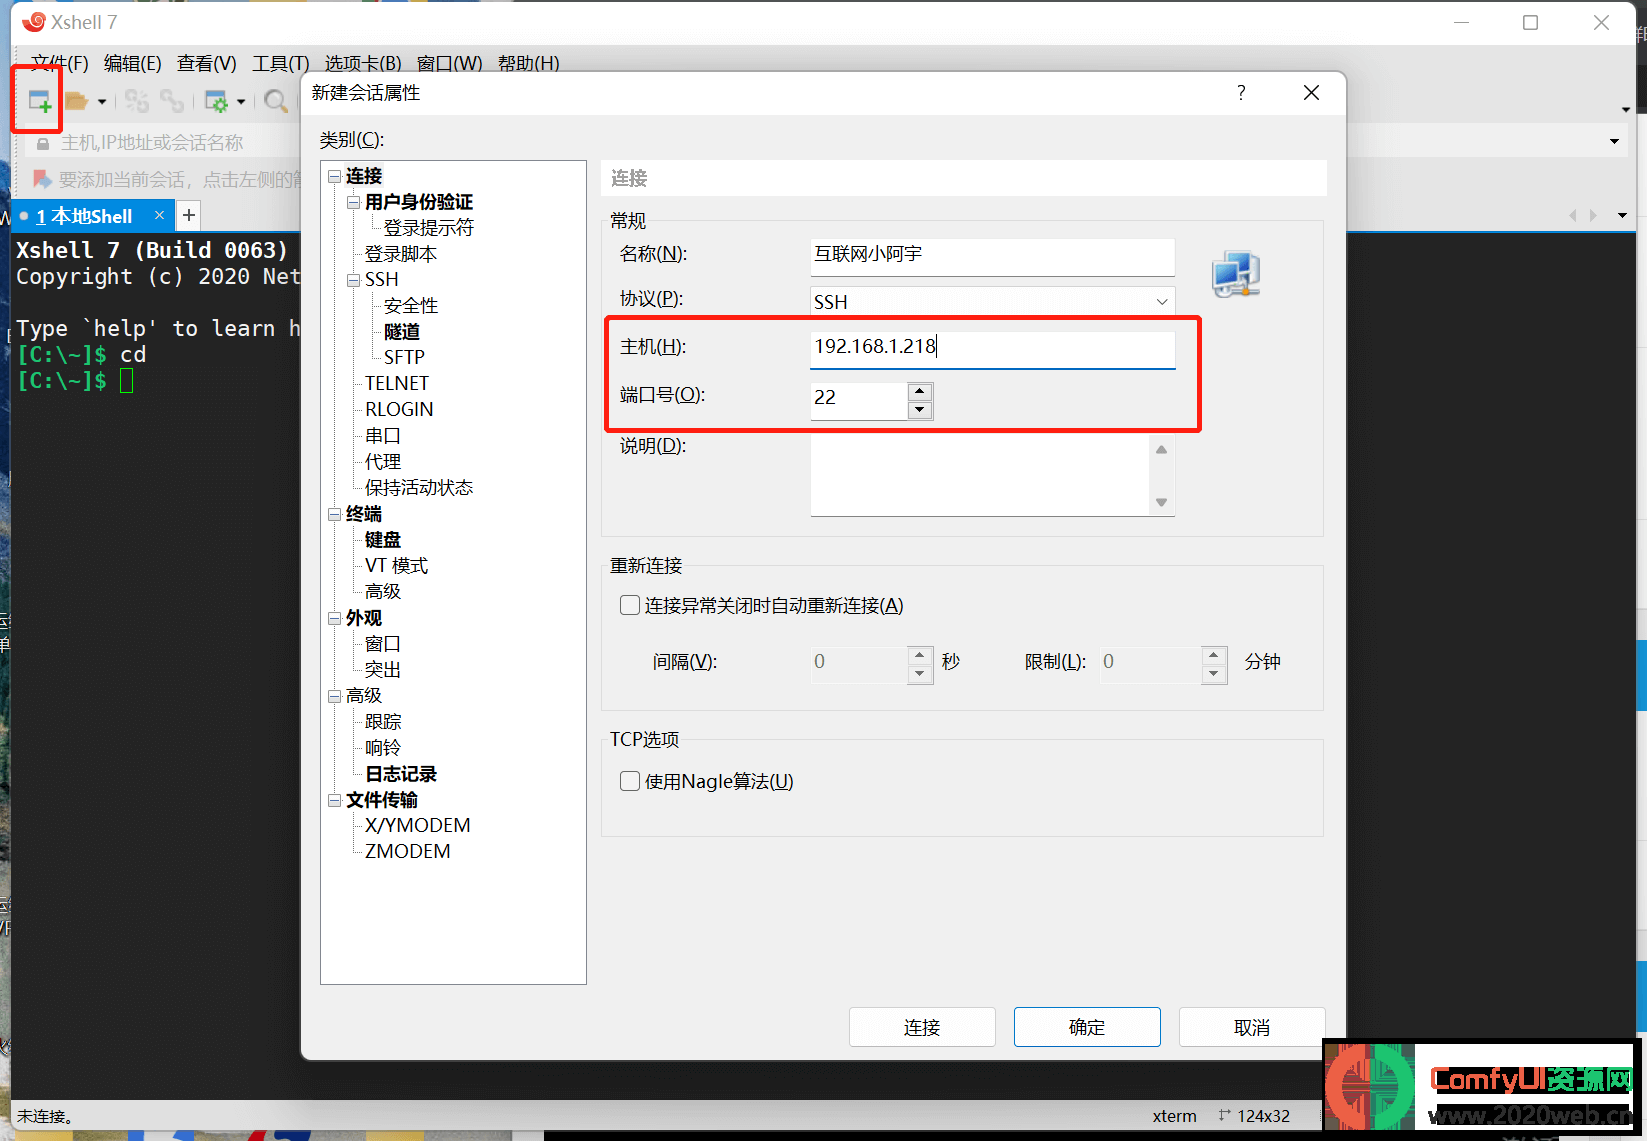Enable 使用Nagle算法 checkbox
This screenshot has width=1647, height=1141.
click(630, 781)
